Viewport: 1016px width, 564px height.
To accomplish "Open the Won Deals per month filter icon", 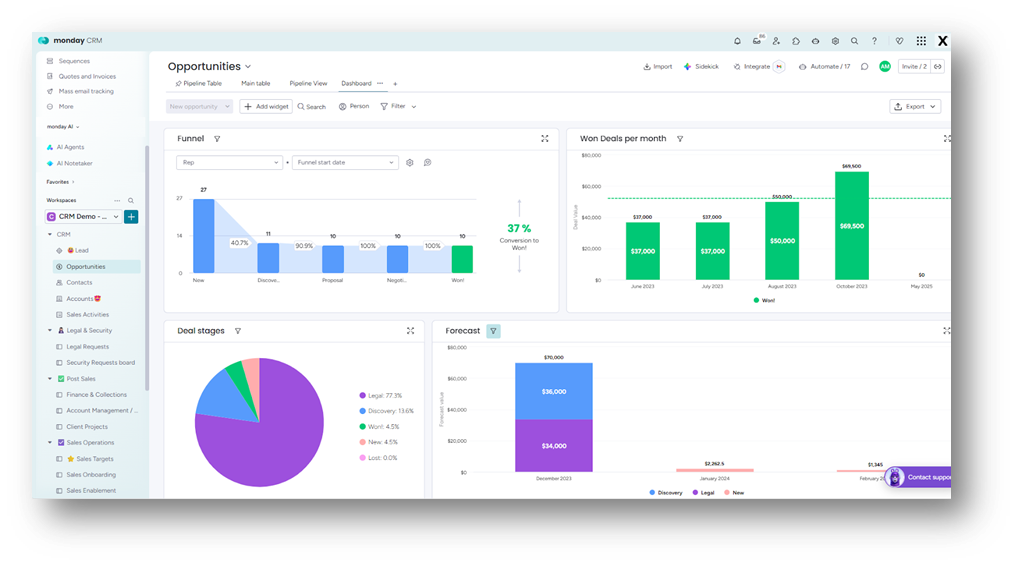I will tap(680, 139).
